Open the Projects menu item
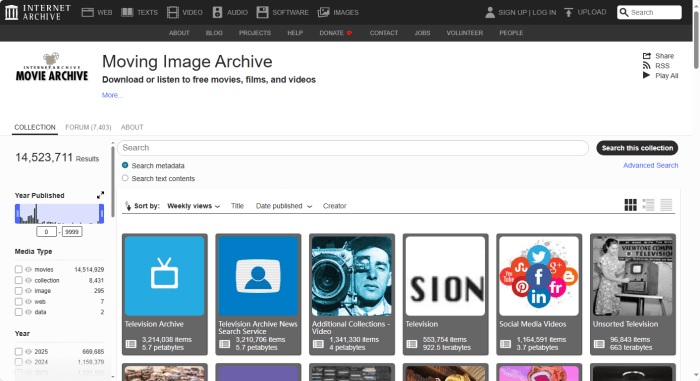This screenshot has height=381, width=700. 254,33
